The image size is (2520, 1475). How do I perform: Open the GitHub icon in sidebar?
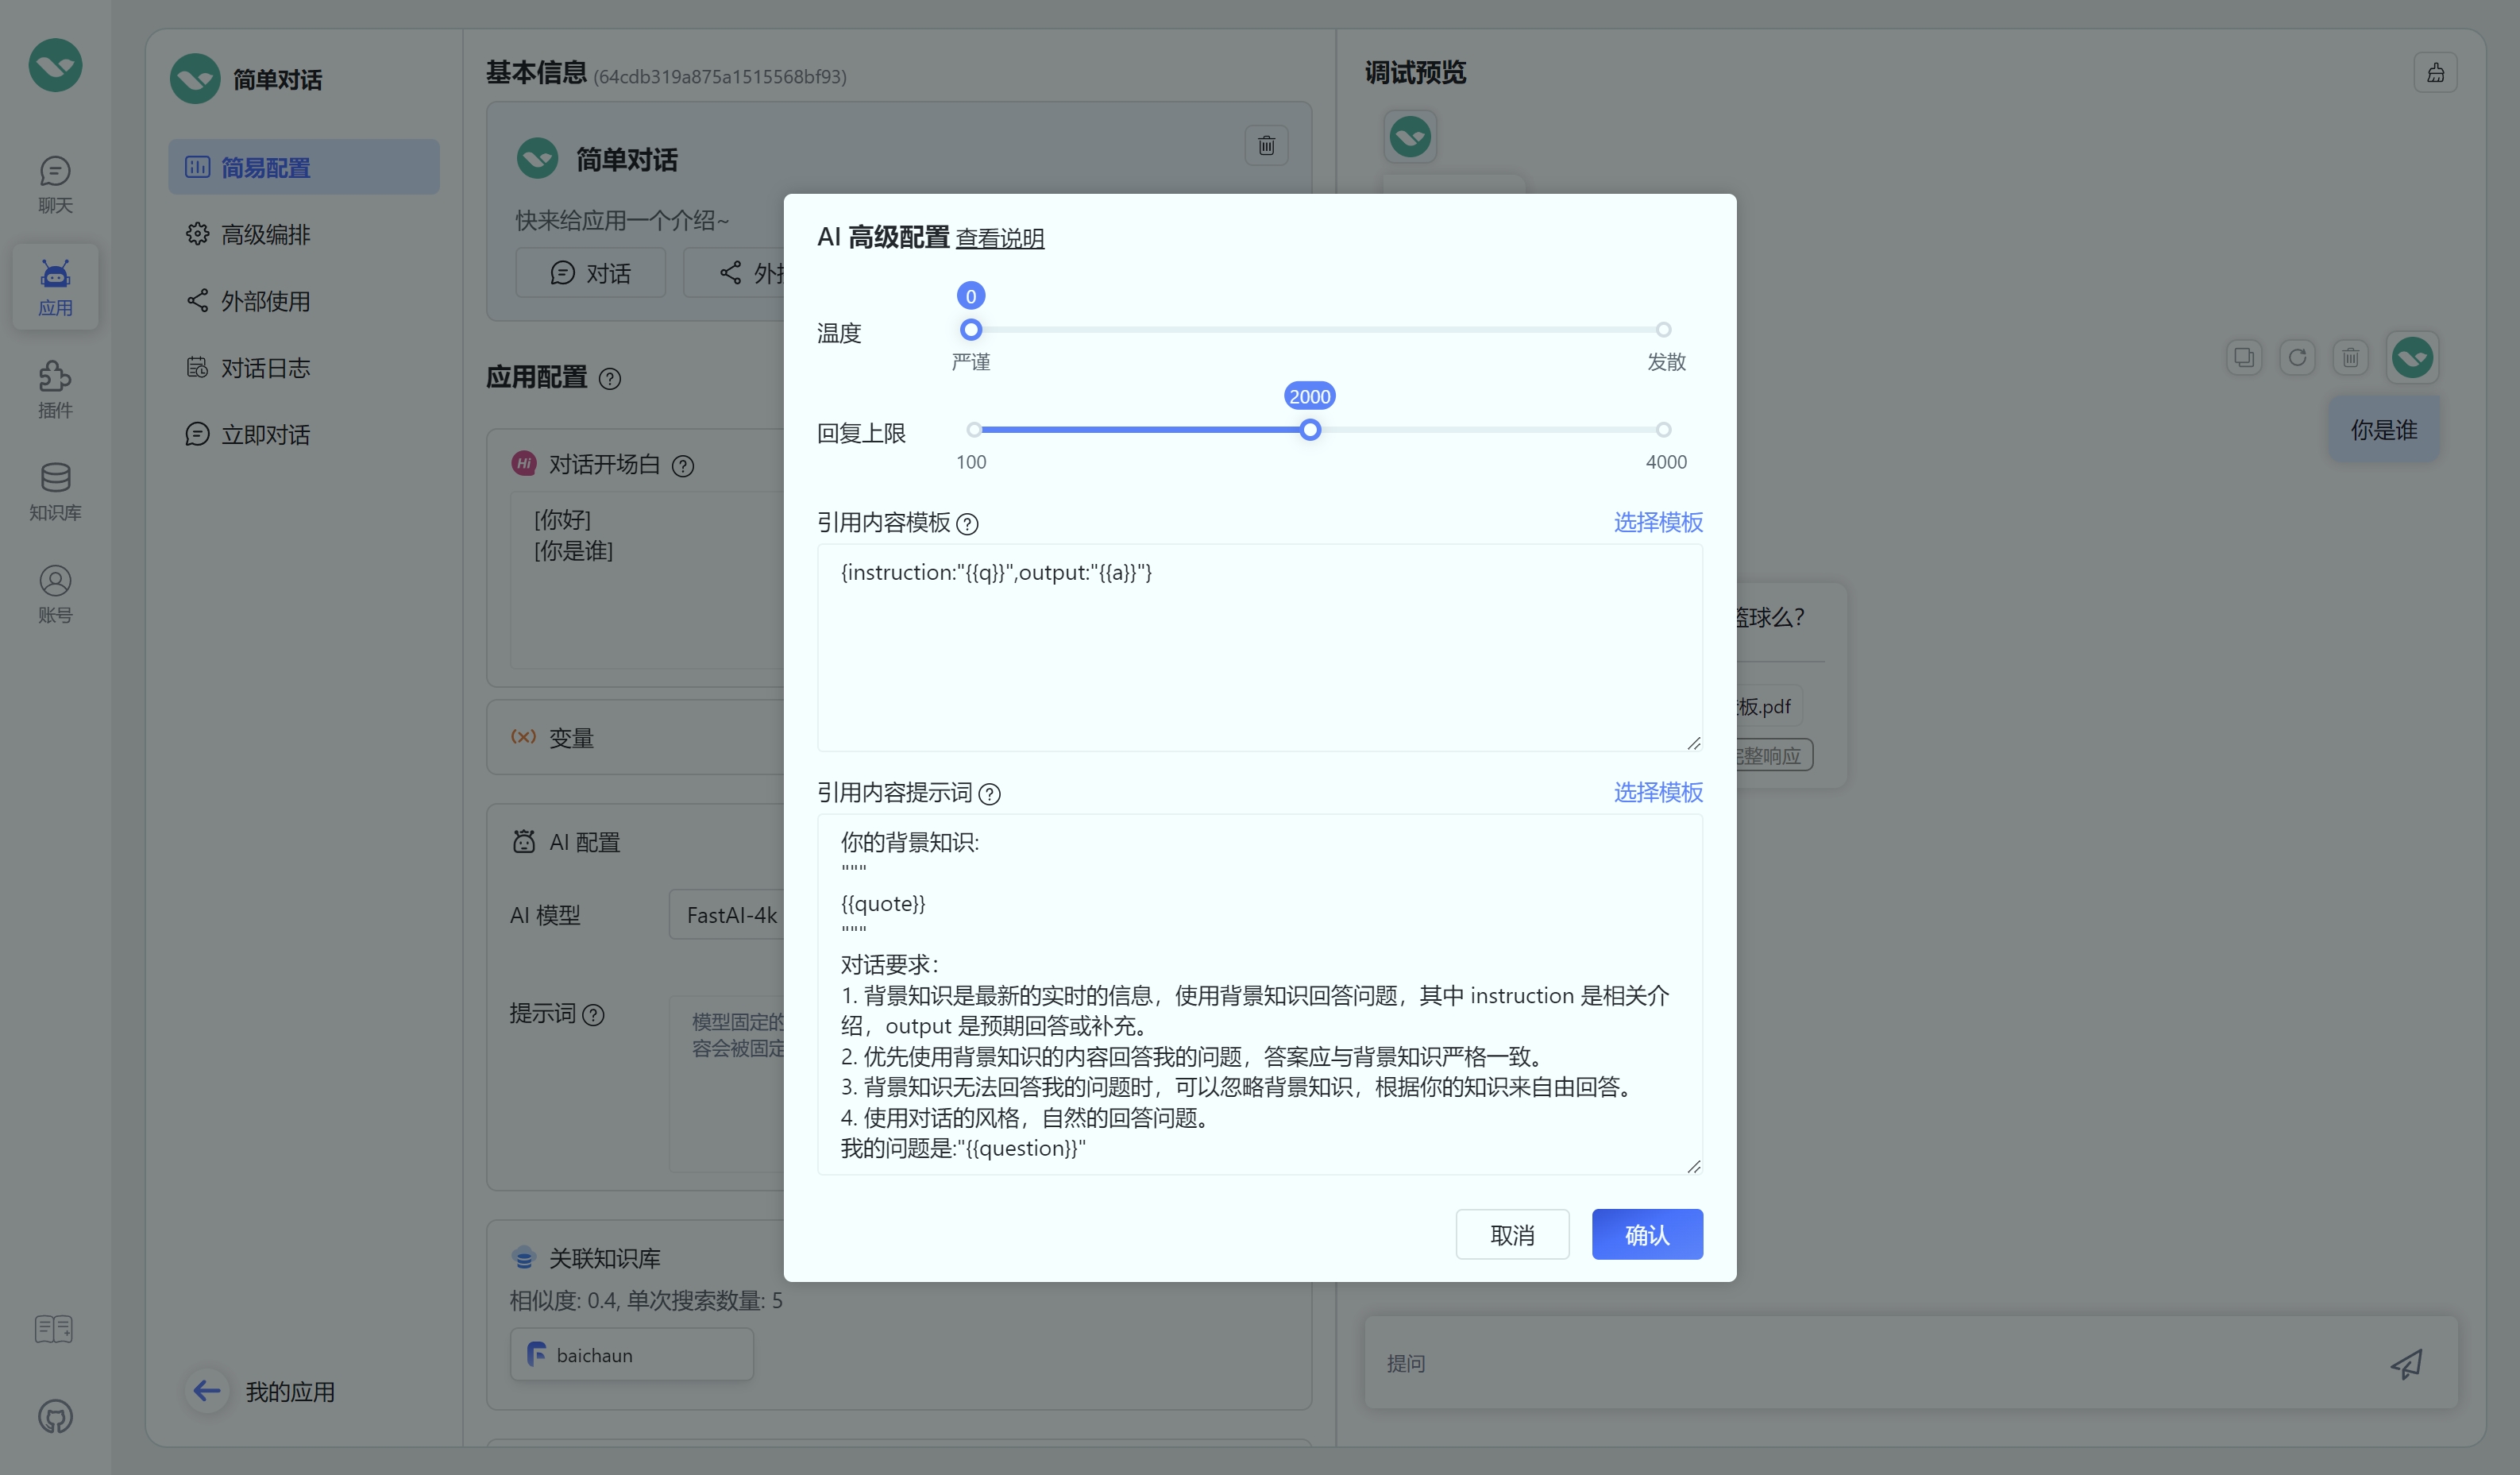pos(55,1416)
